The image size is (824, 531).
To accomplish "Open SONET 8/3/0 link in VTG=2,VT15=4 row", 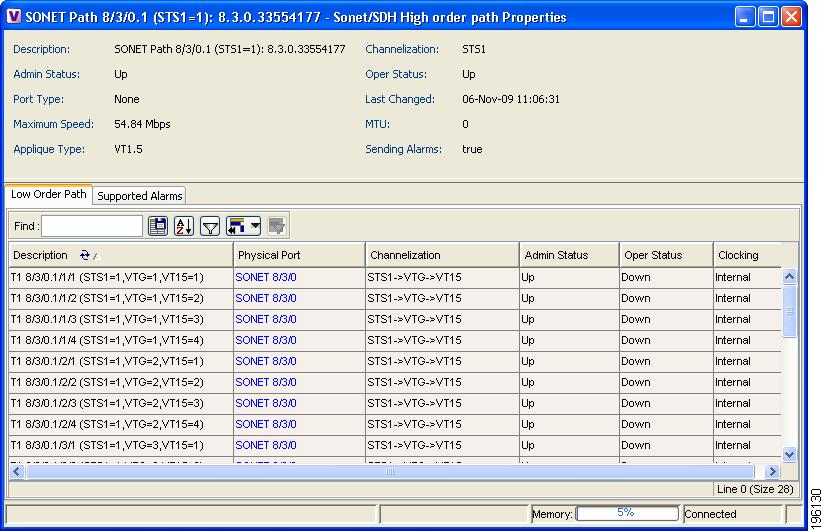I will tap(266, 424).
